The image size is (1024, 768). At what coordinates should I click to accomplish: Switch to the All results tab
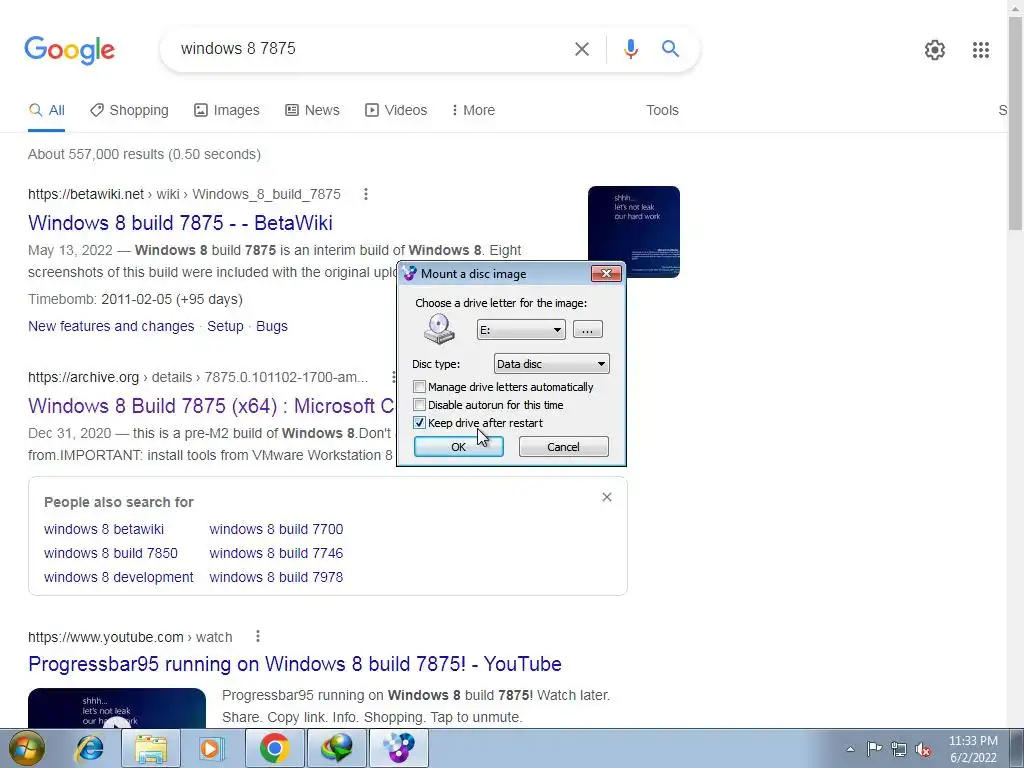click(46, 110)
